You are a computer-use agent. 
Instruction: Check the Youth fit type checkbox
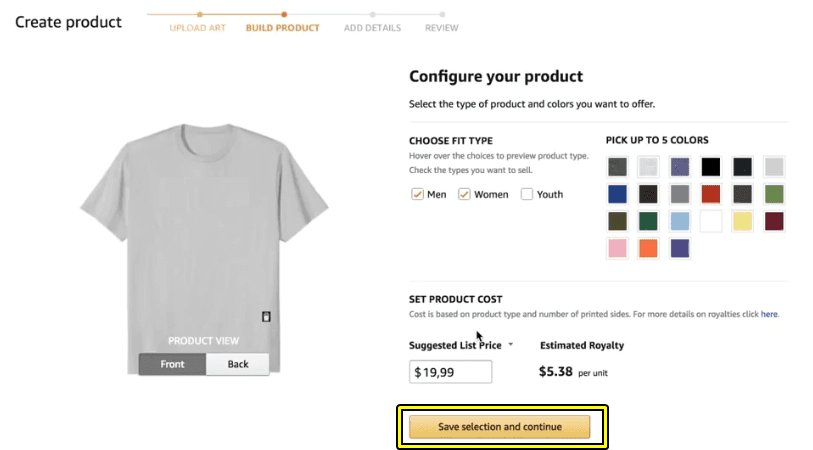(527, 195)
